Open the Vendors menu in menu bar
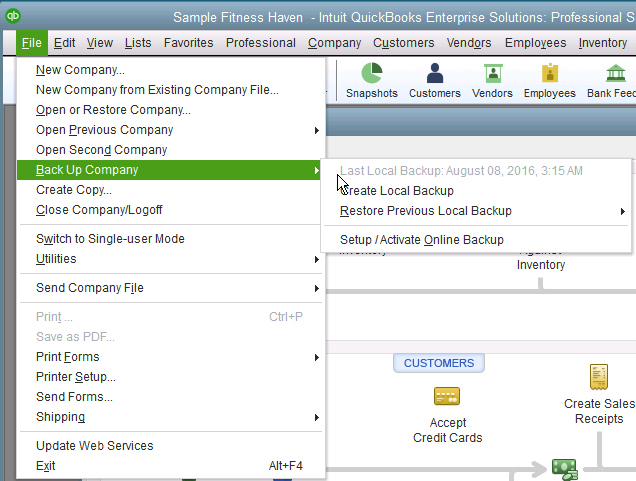The image size is (636, 481). click(469, 43)
